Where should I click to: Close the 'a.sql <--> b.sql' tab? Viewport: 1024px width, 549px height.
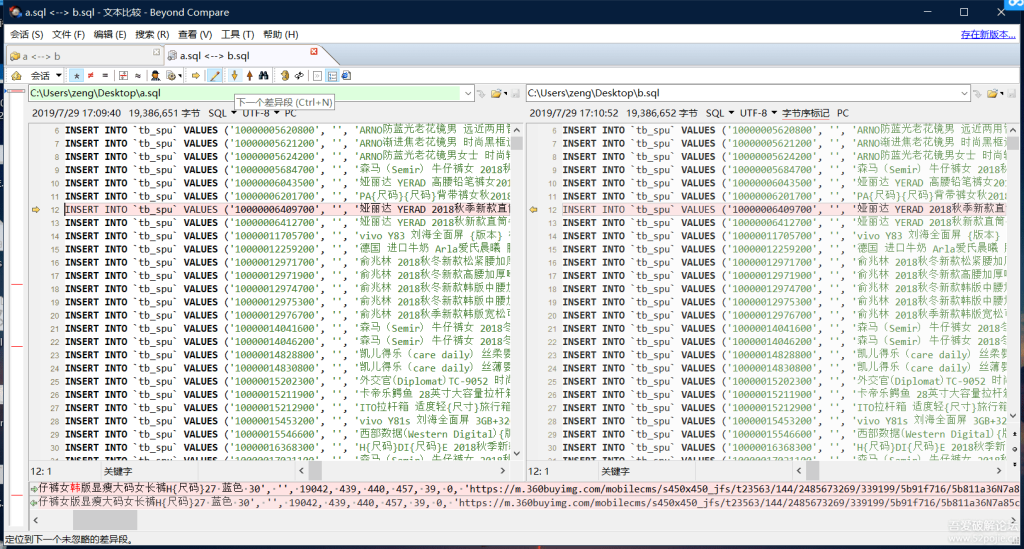(313, 52)
